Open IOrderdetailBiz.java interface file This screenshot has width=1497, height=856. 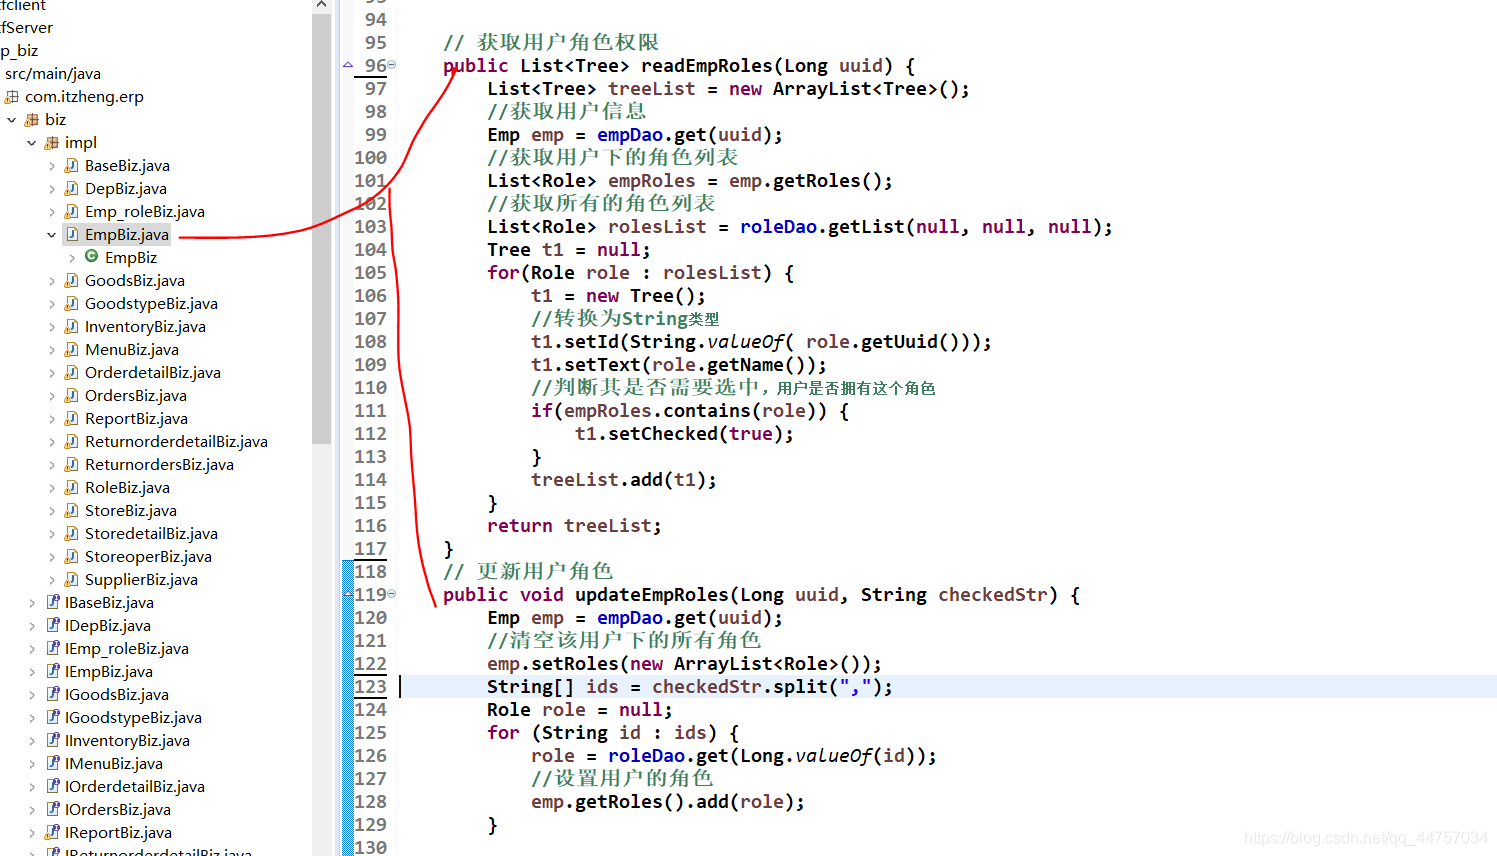[135, 787]
